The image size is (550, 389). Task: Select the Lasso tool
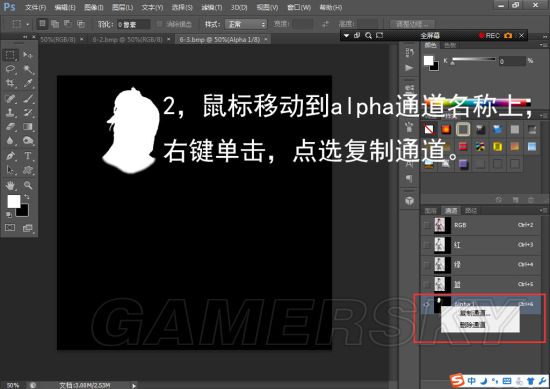tap(10, 69)
